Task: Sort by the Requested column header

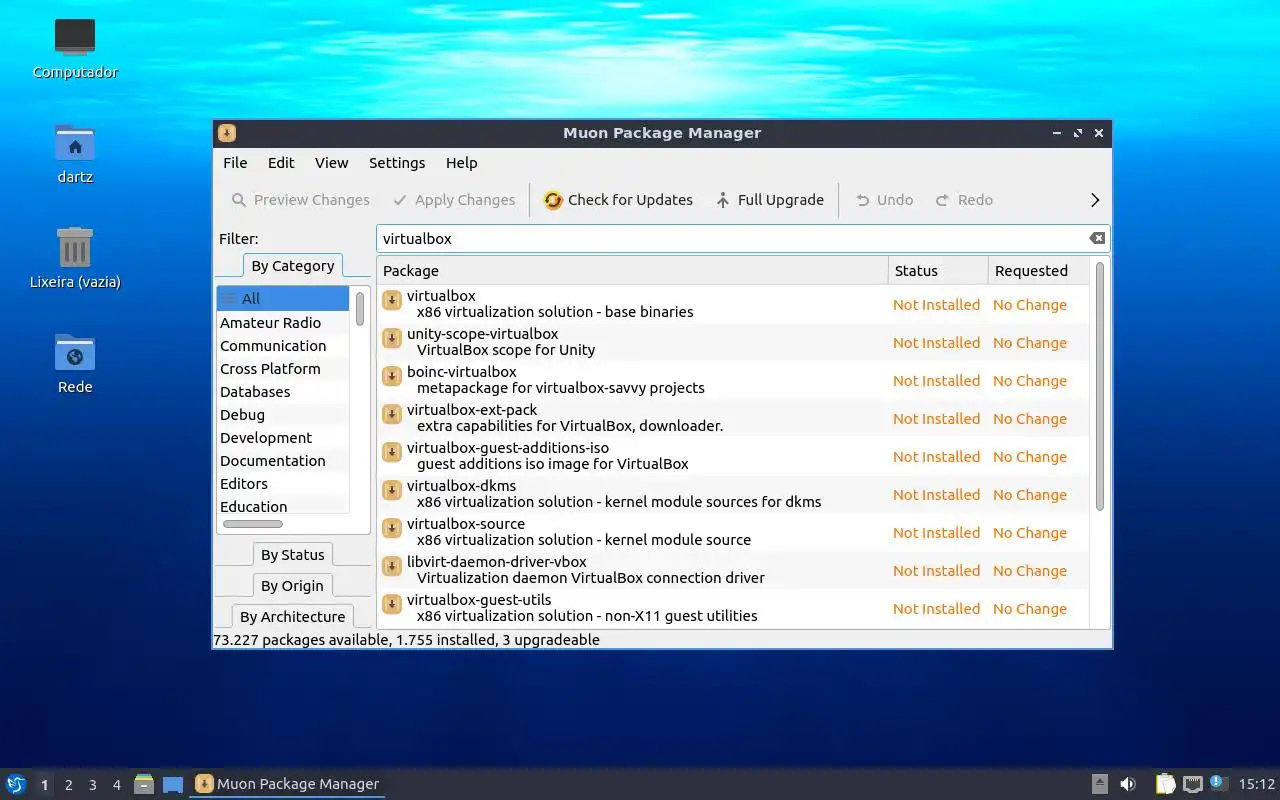Action: [x=1038, y=271]
